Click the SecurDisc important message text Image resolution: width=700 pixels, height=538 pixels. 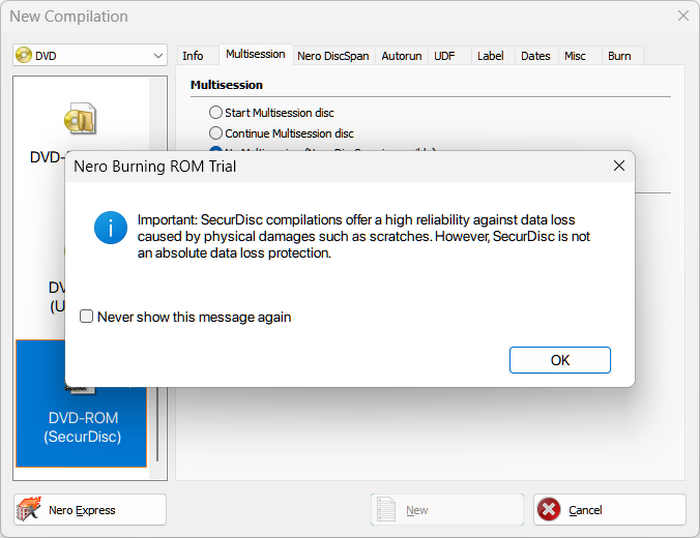coord(363,236)
